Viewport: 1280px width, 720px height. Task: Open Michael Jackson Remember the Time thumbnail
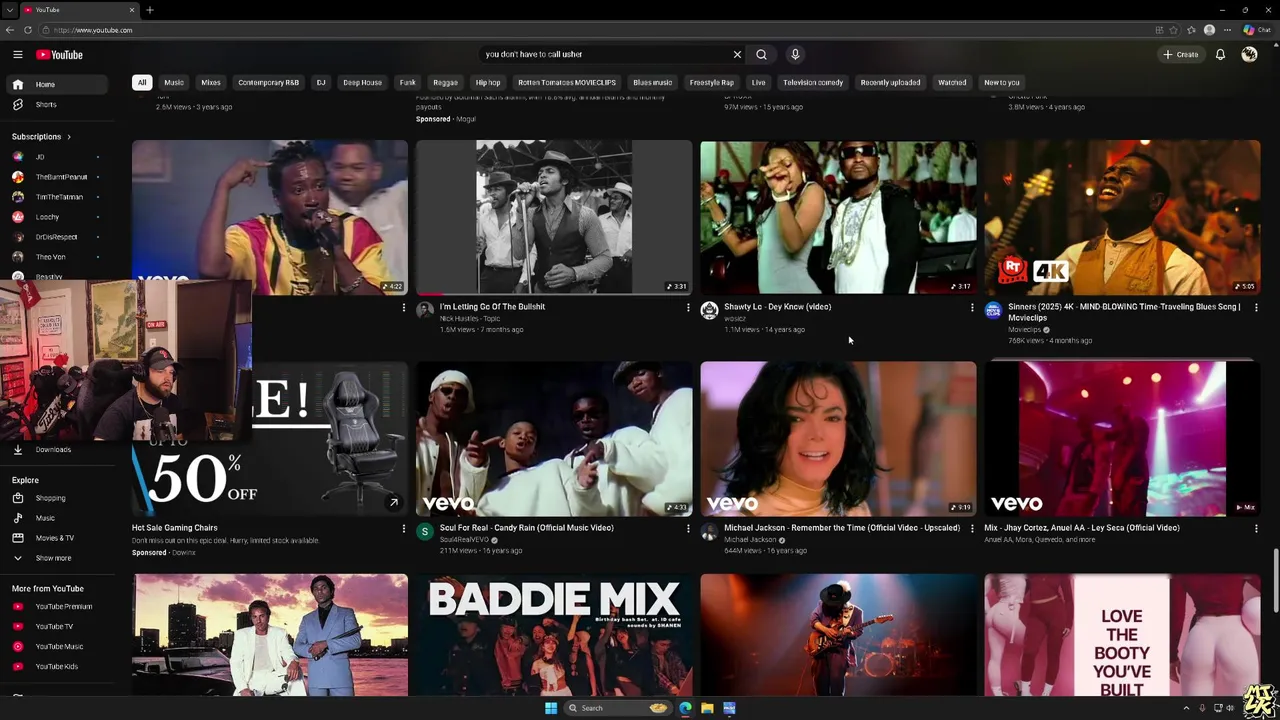(x=838, y=438)
